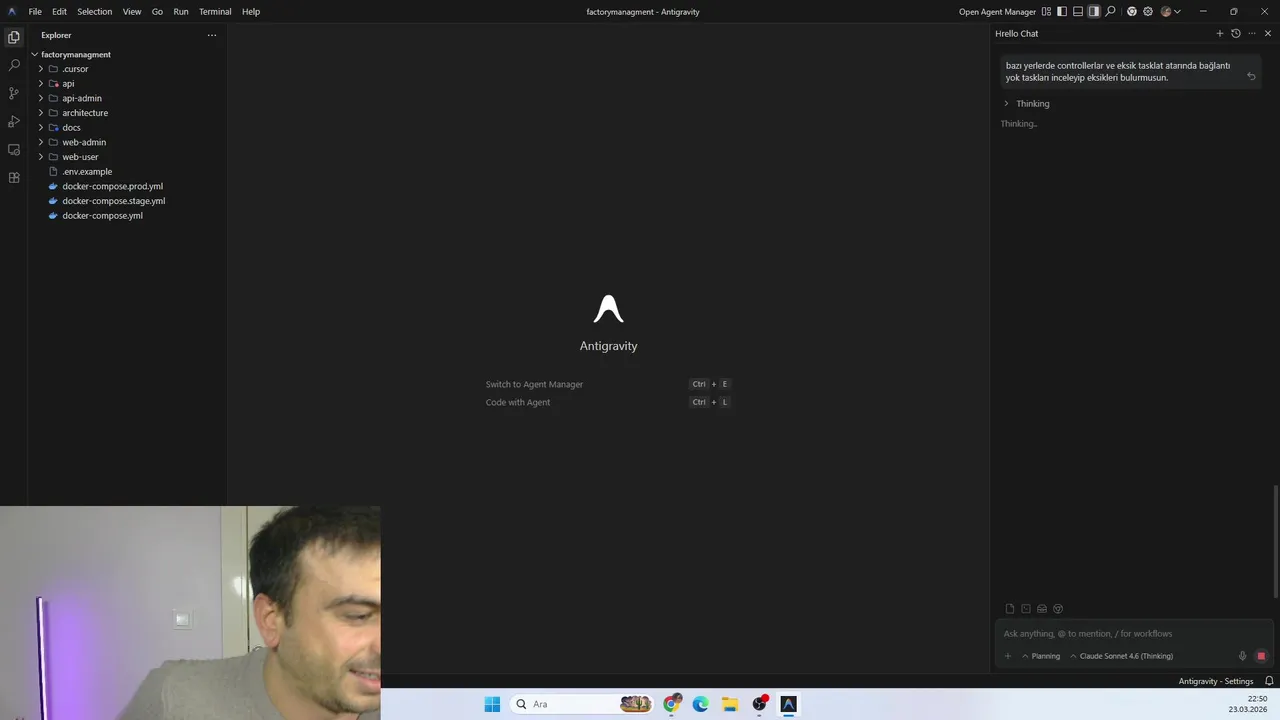Open the File menu

point(35,12)
